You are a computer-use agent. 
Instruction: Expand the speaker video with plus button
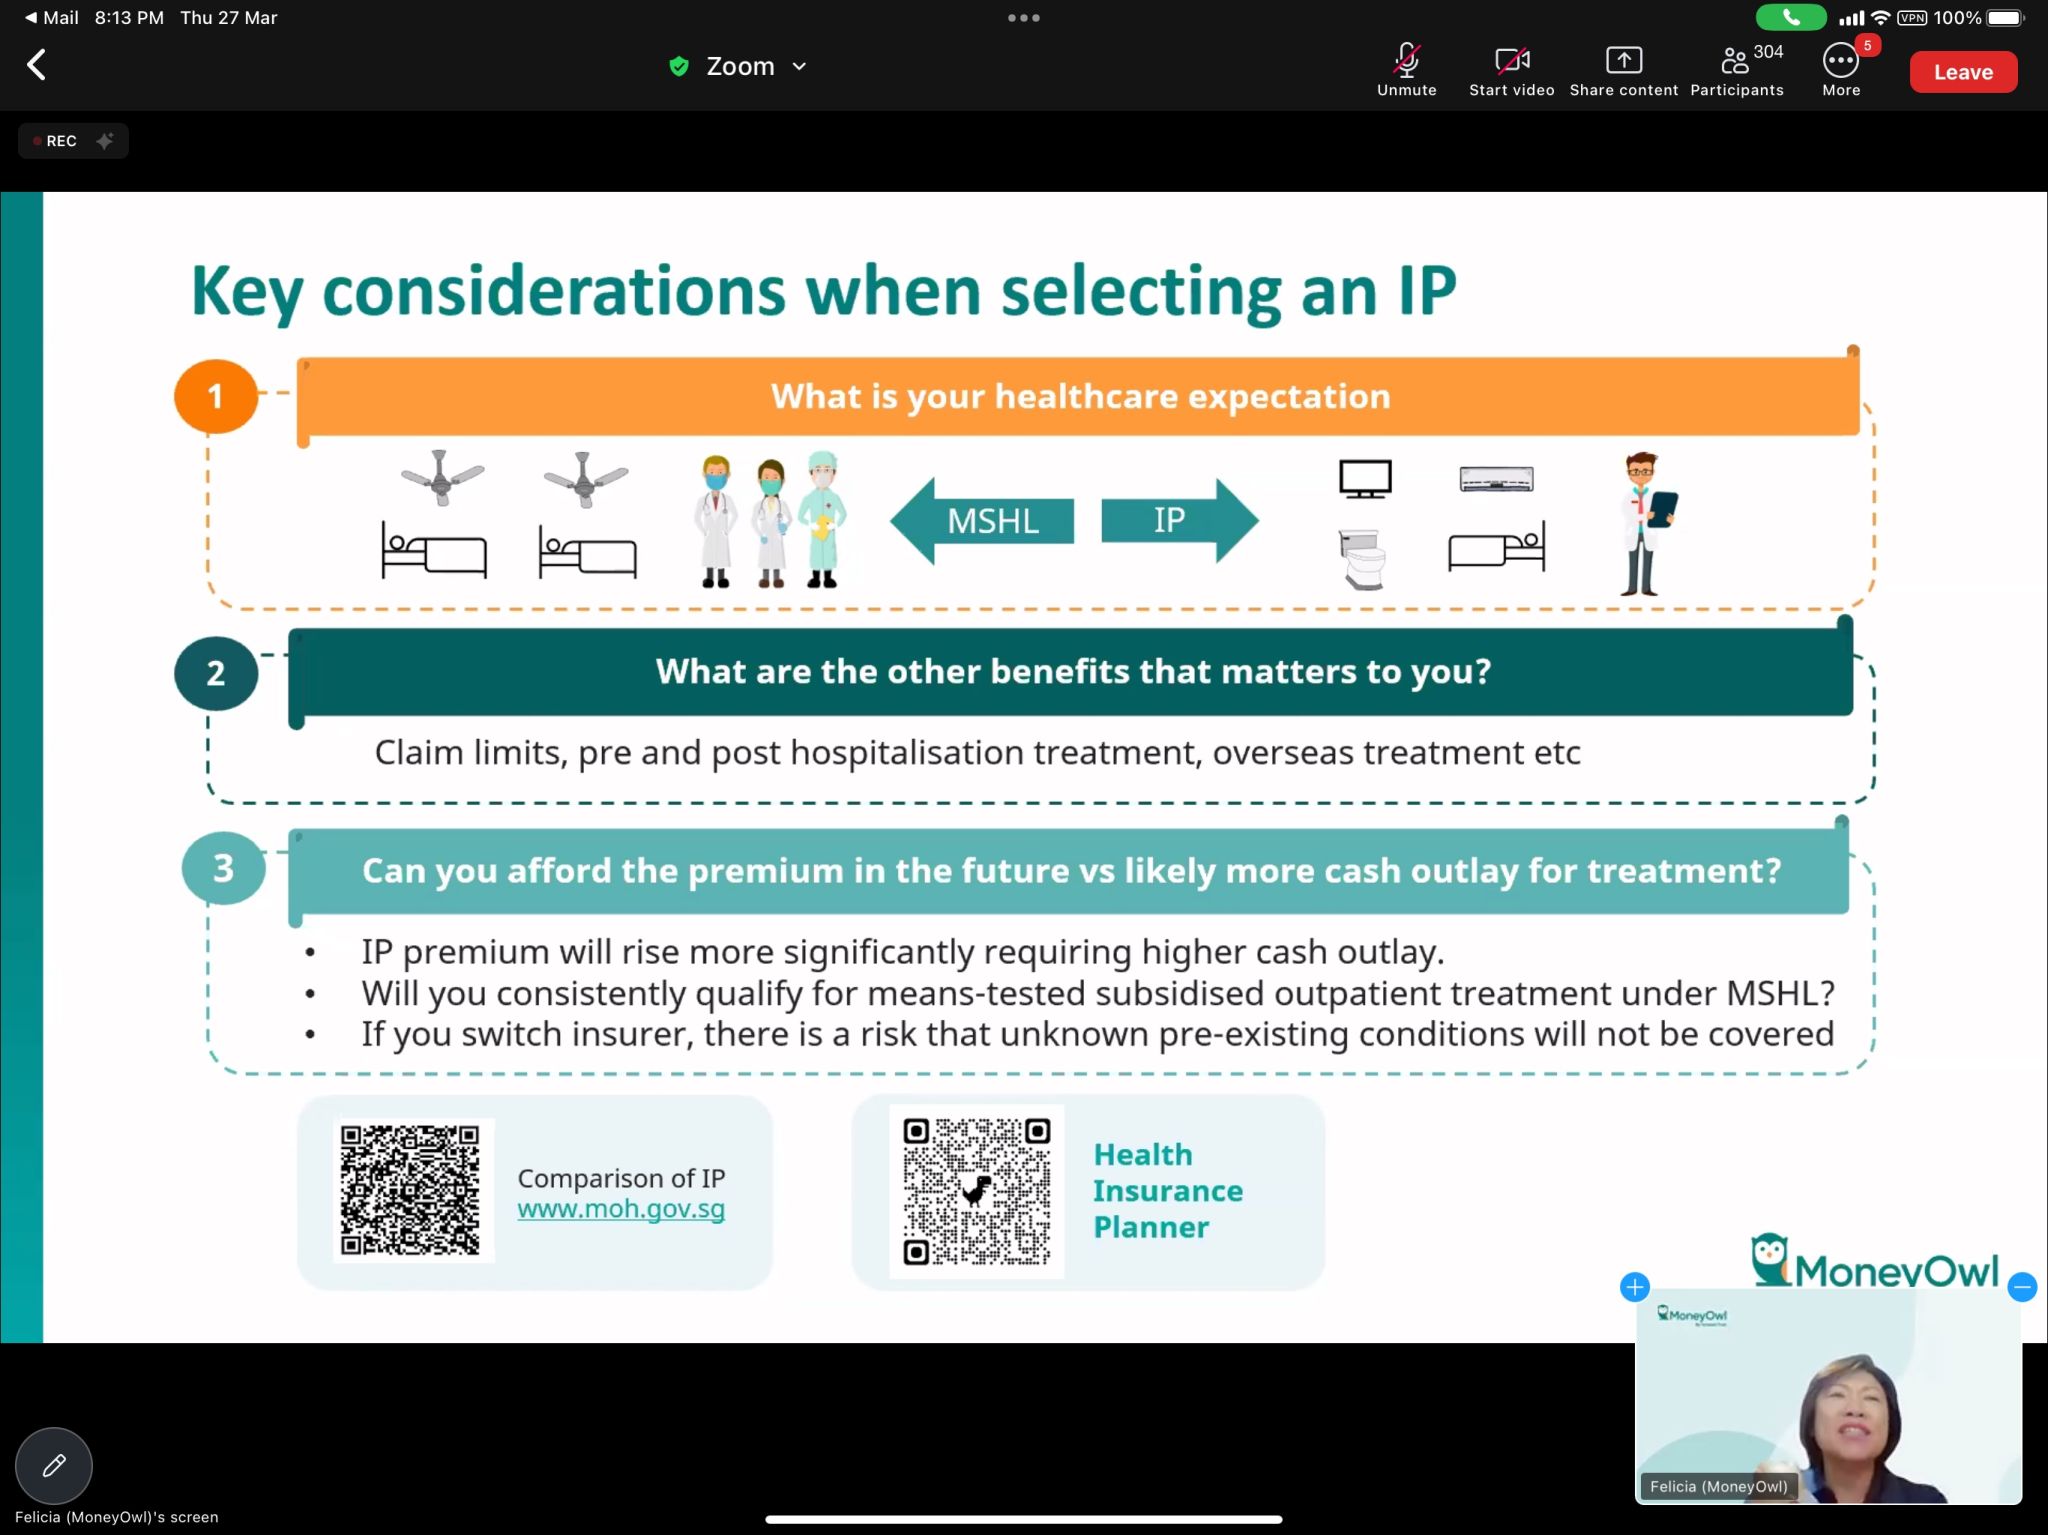(x=1635, y=1287)
